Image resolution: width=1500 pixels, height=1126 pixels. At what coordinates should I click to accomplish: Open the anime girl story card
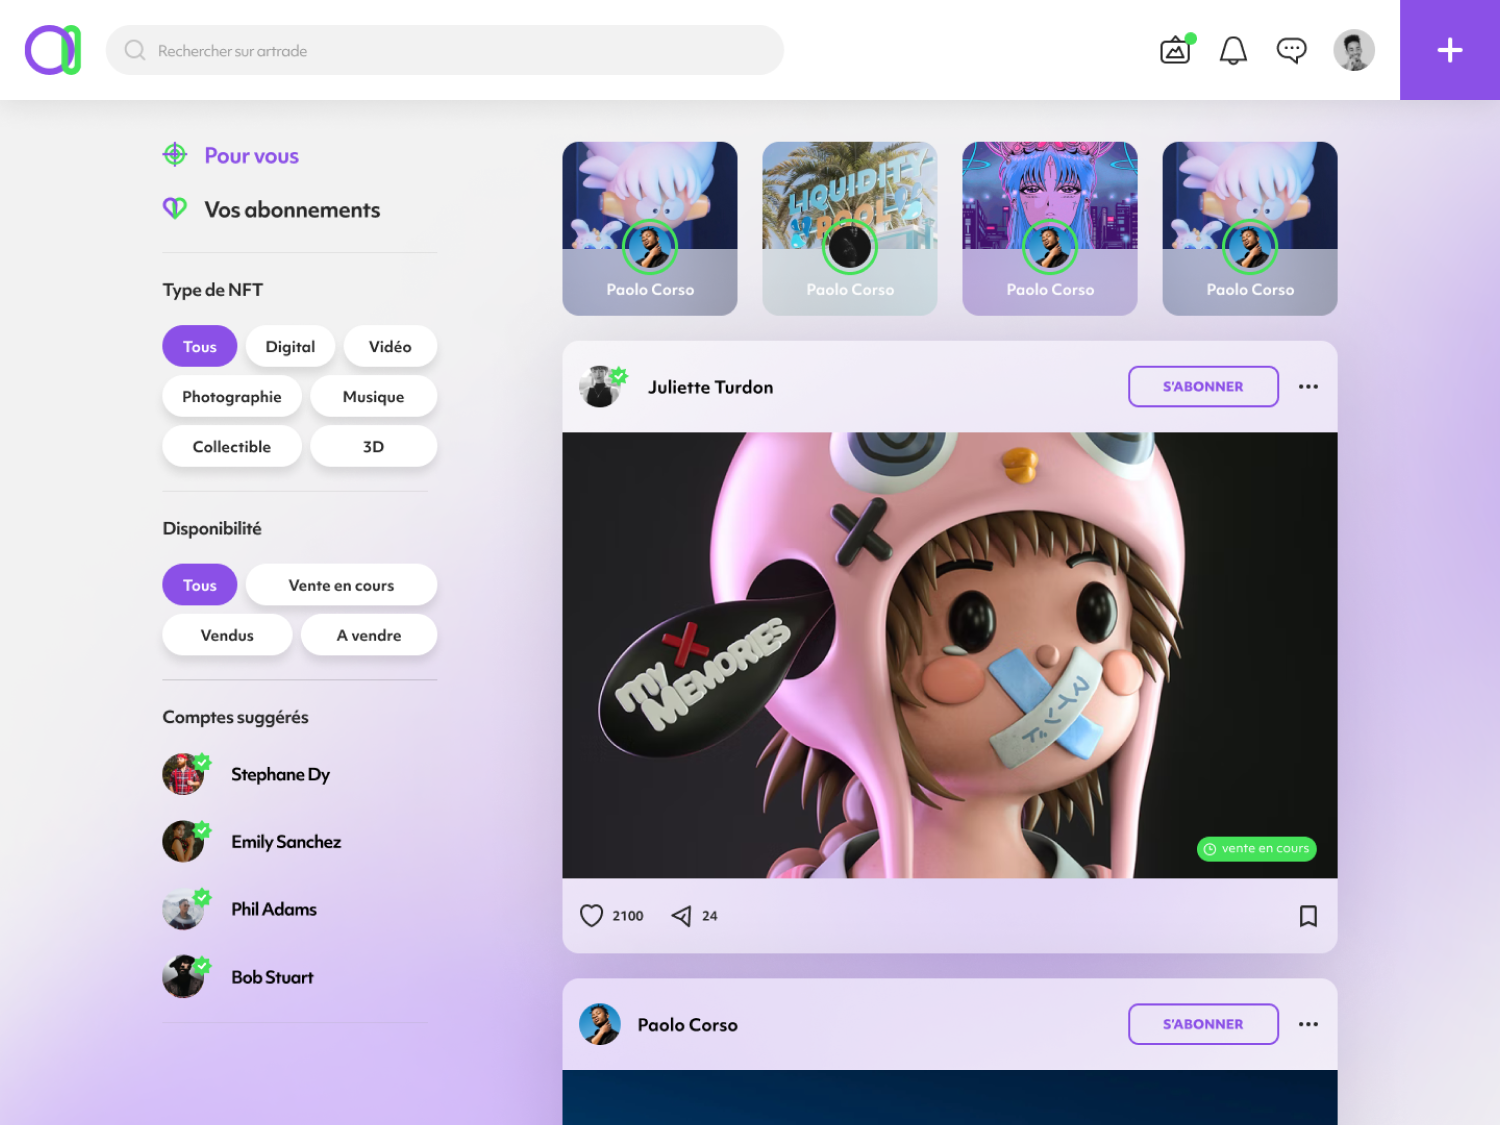click(x=1050, y=228)
